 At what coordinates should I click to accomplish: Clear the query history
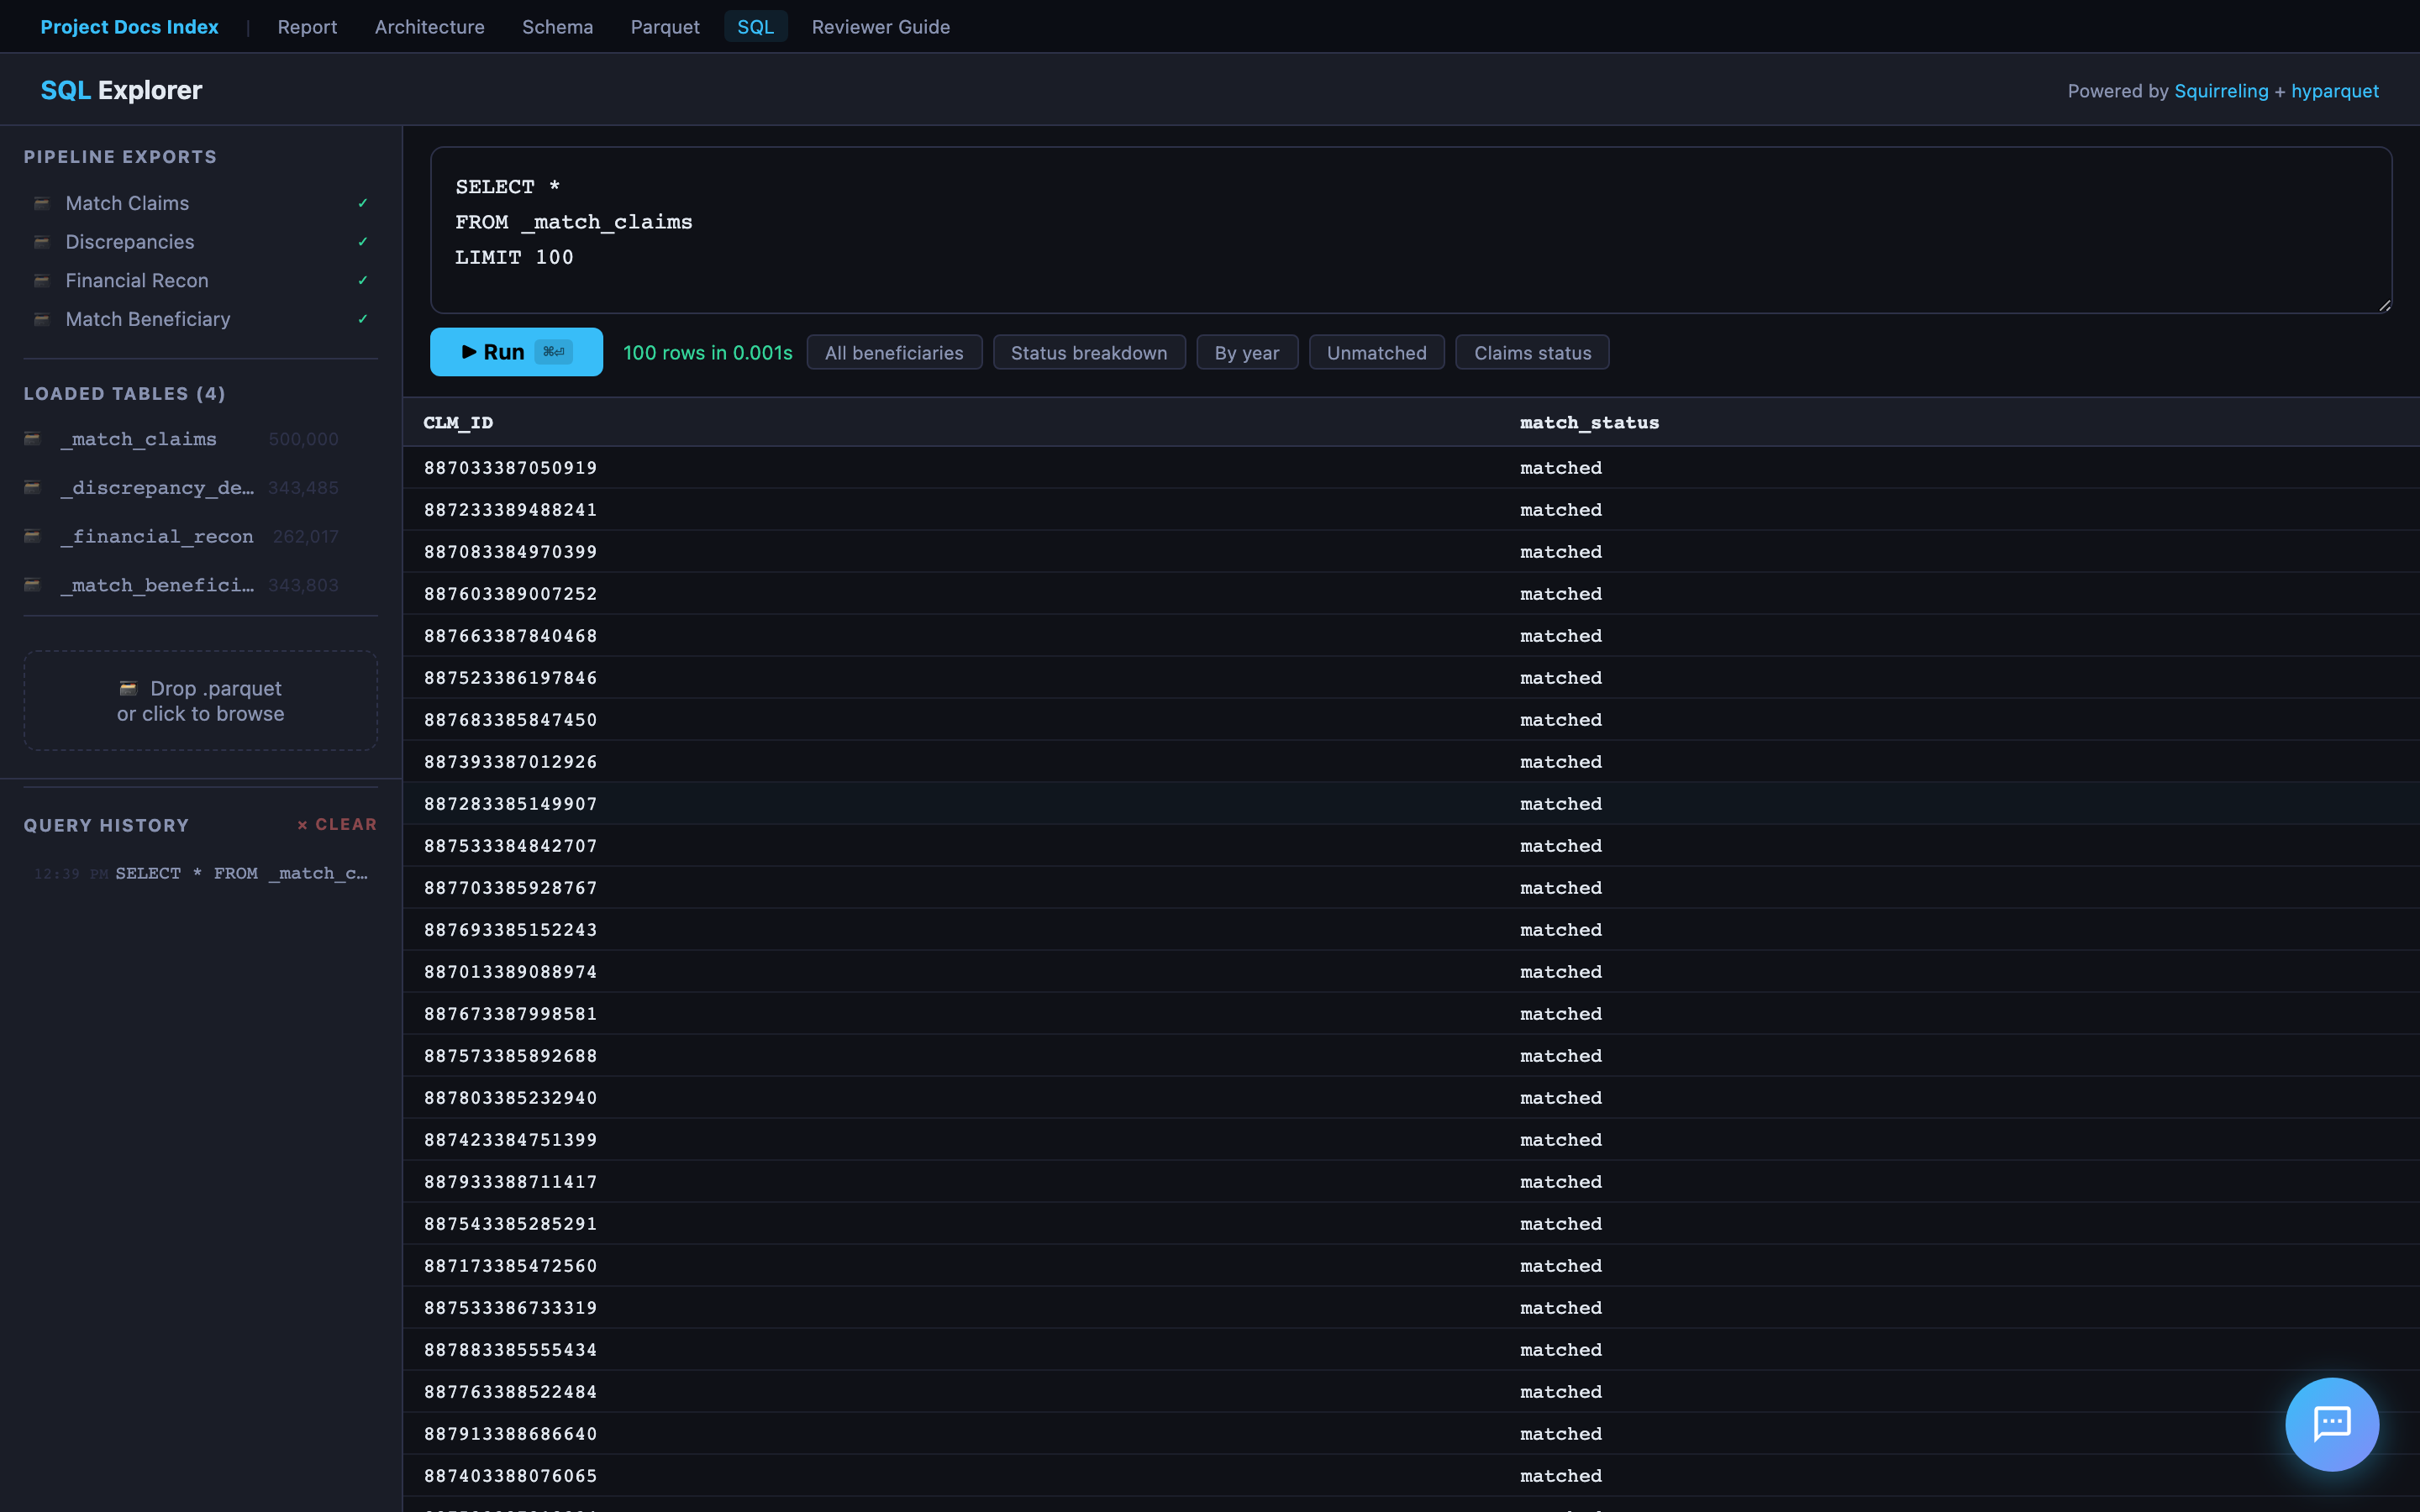337,825
